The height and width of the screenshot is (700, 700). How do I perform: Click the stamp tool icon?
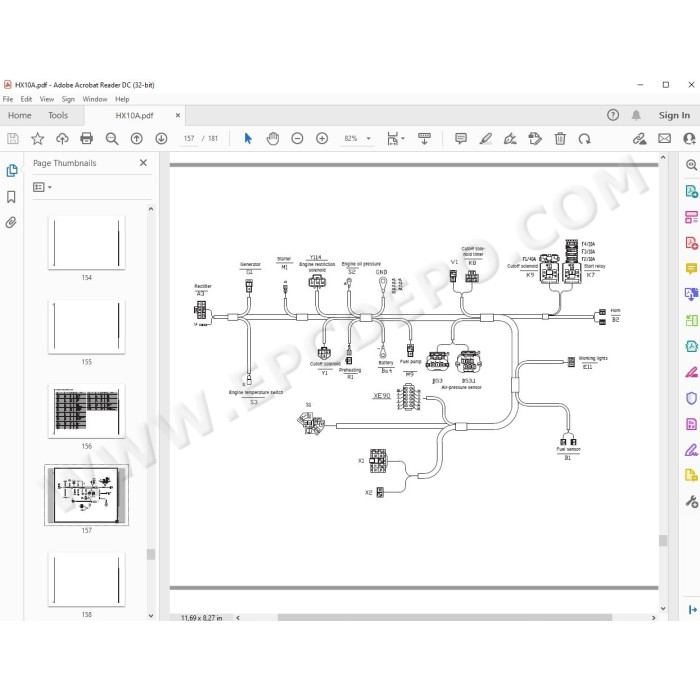click(x=535, y=139)
